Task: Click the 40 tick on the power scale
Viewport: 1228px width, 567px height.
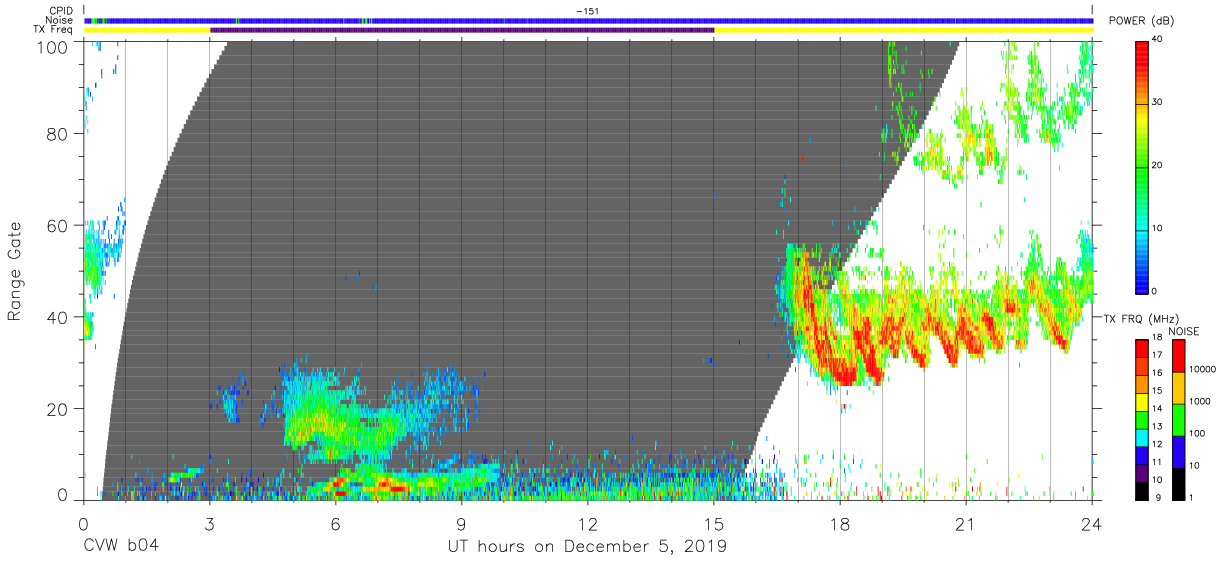Action: coord(1157,39)
